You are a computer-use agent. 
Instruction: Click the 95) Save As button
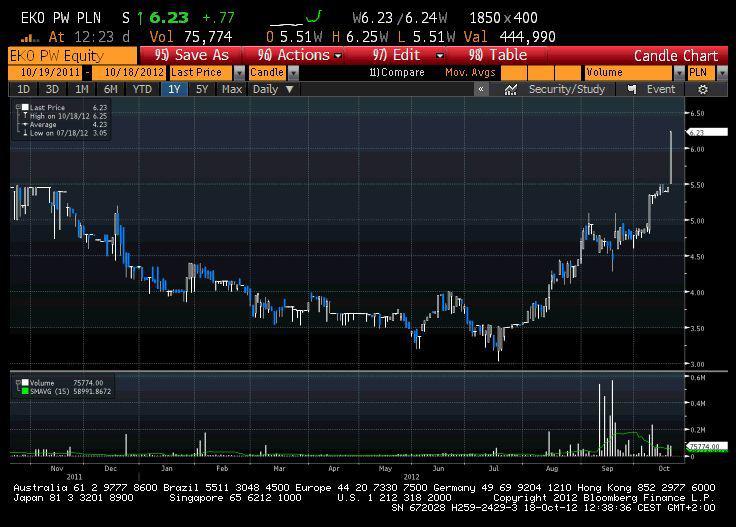point(192,55)
